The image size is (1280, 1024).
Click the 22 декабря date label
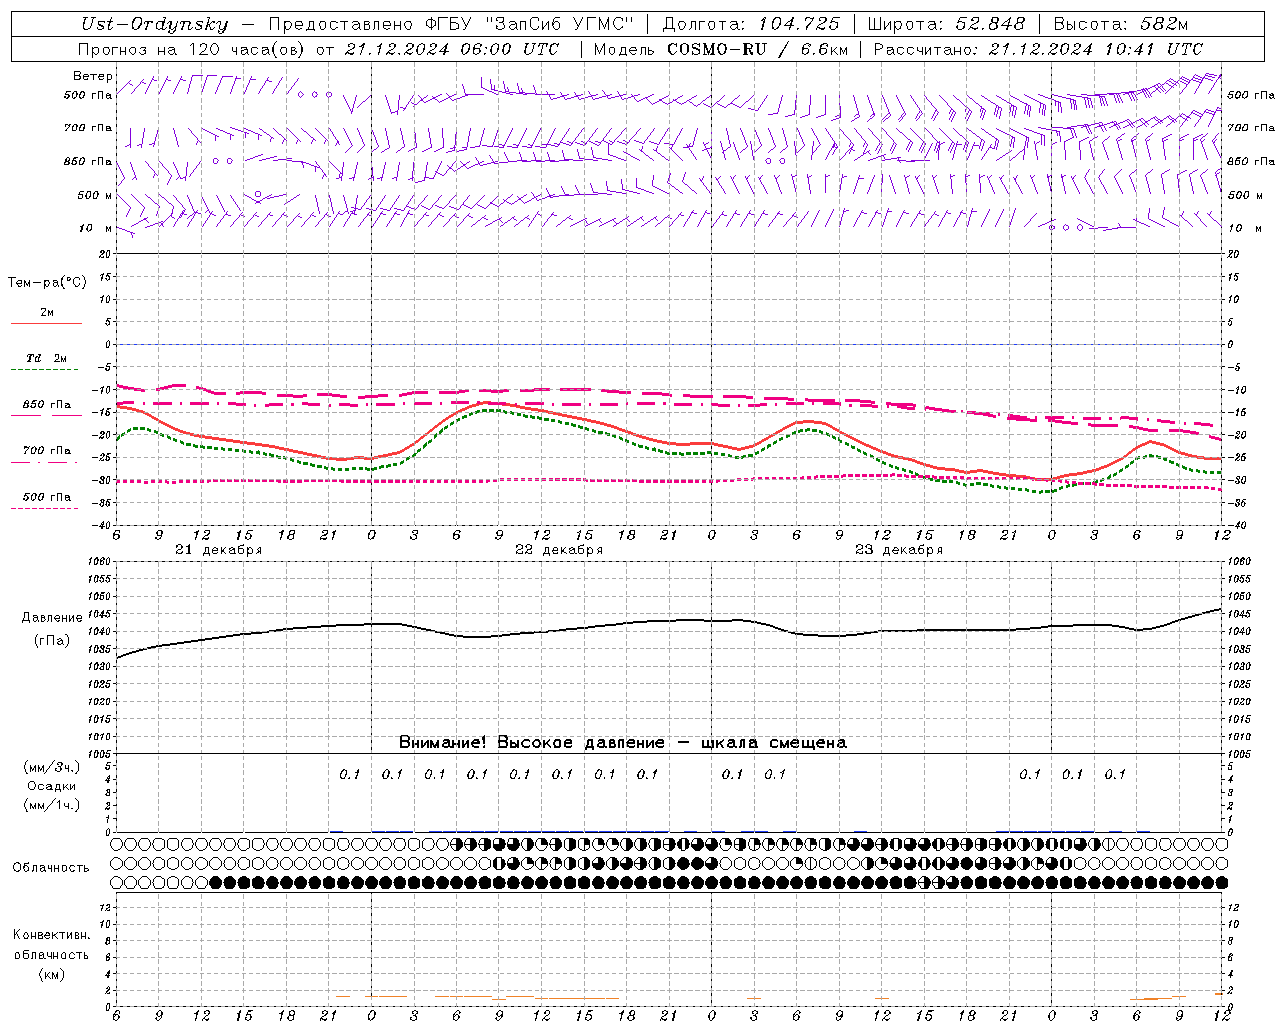click(x=559, y=550)
